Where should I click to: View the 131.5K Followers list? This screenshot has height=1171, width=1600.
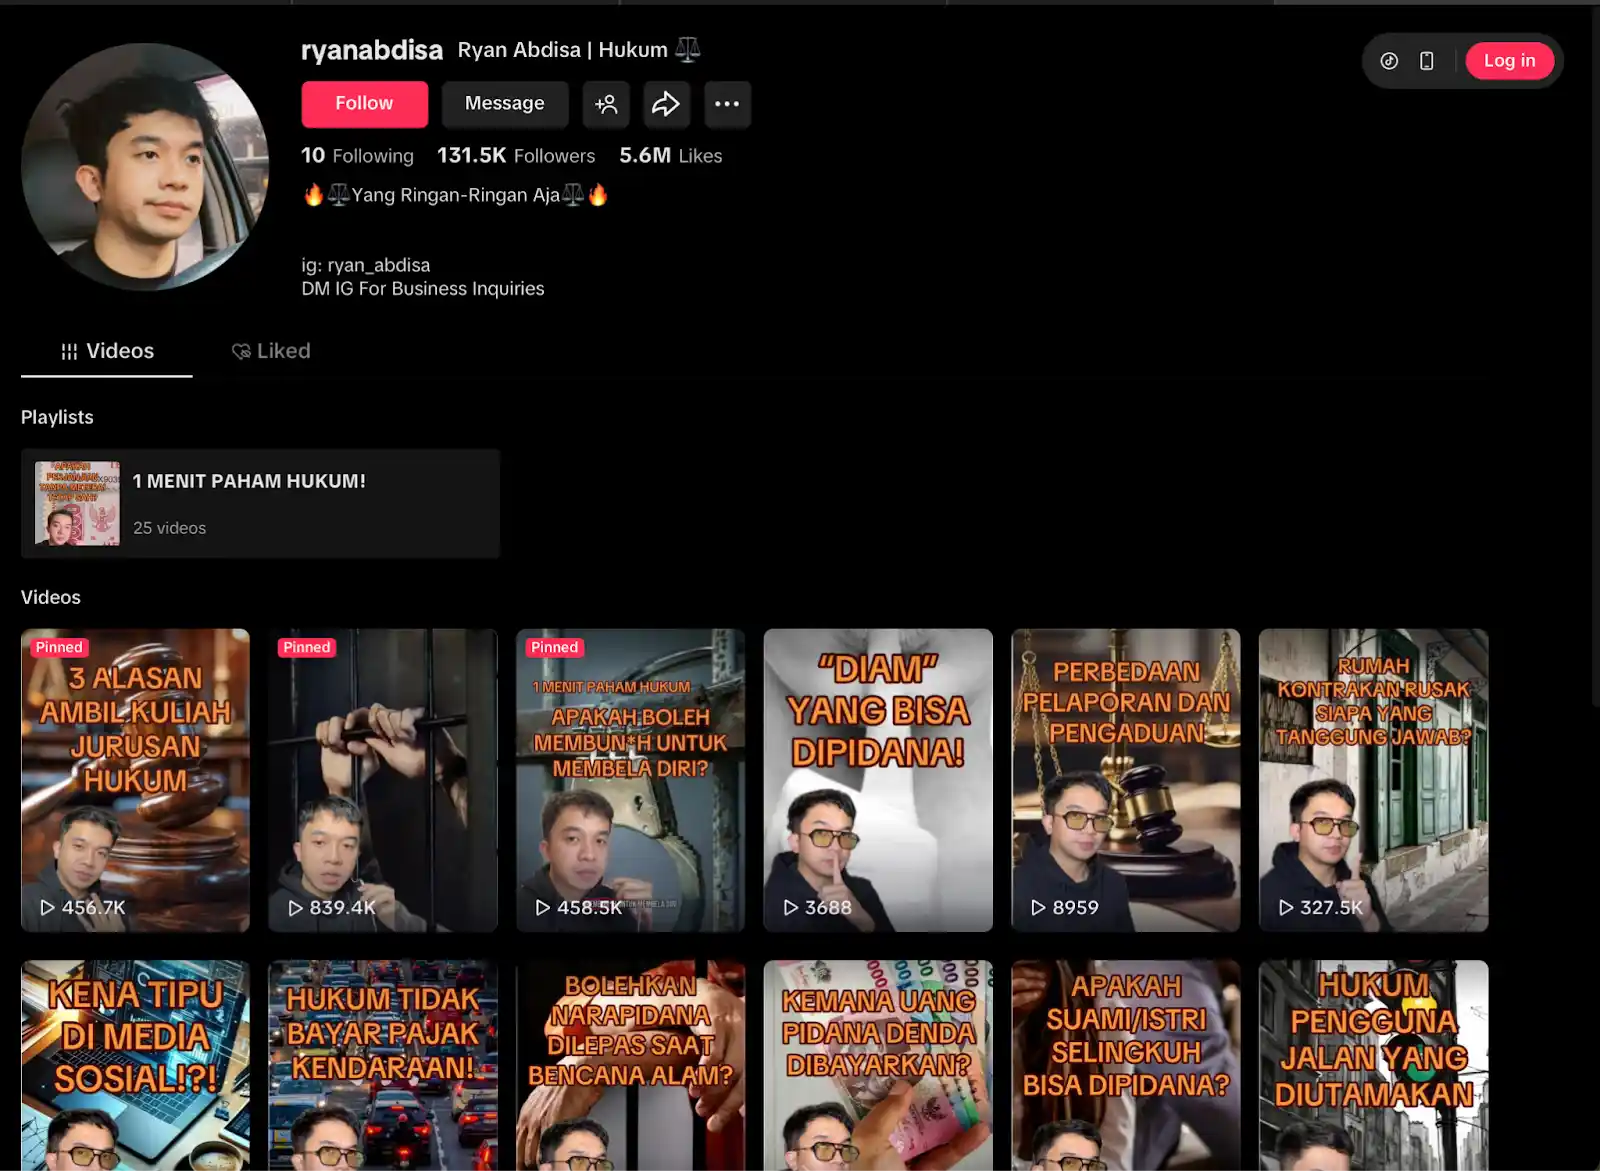coord(516,156)
